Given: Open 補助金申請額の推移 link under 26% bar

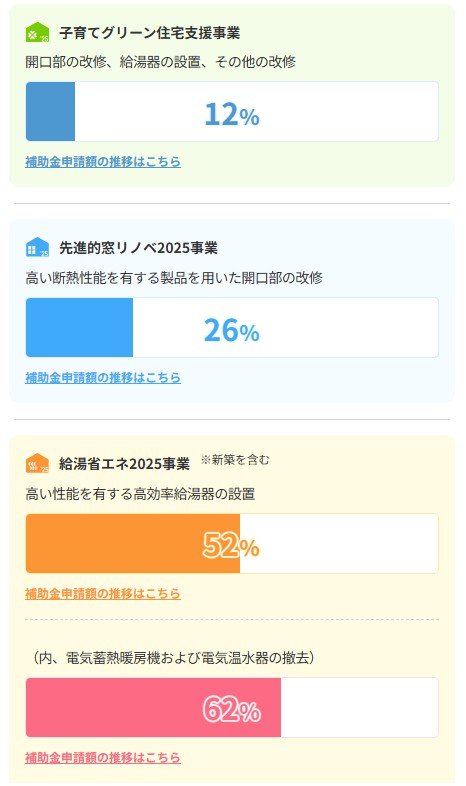Looking at the screenshot, I should tap(103, 377).
